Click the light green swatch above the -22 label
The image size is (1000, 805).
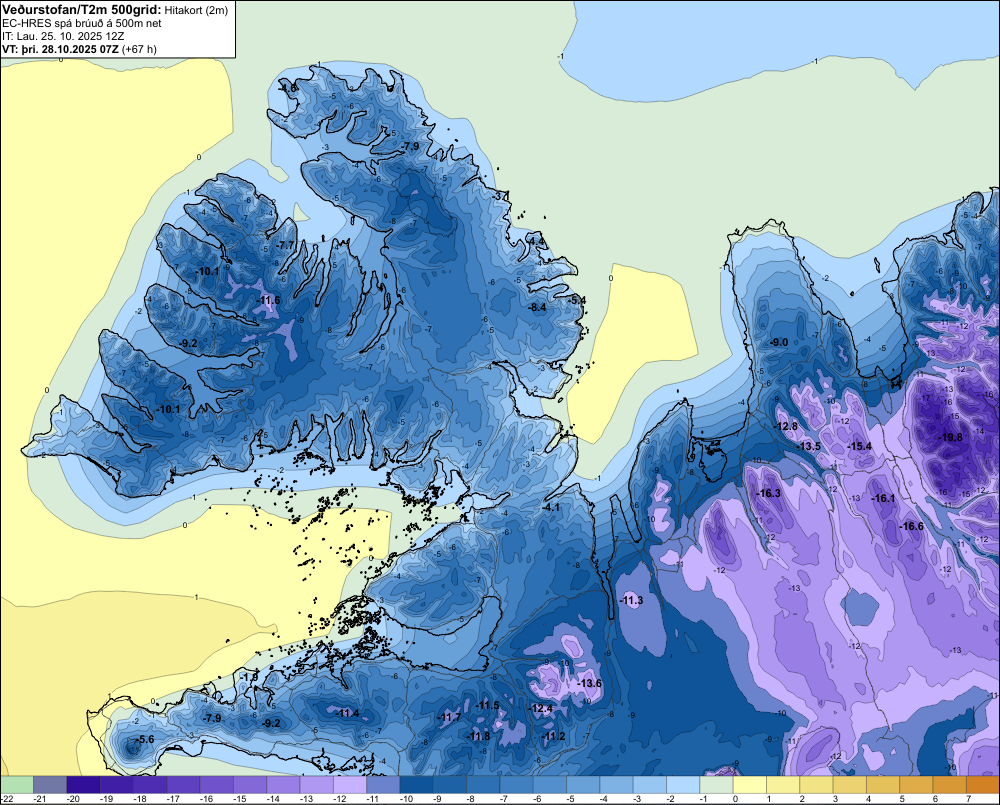[x=17, y=785]
